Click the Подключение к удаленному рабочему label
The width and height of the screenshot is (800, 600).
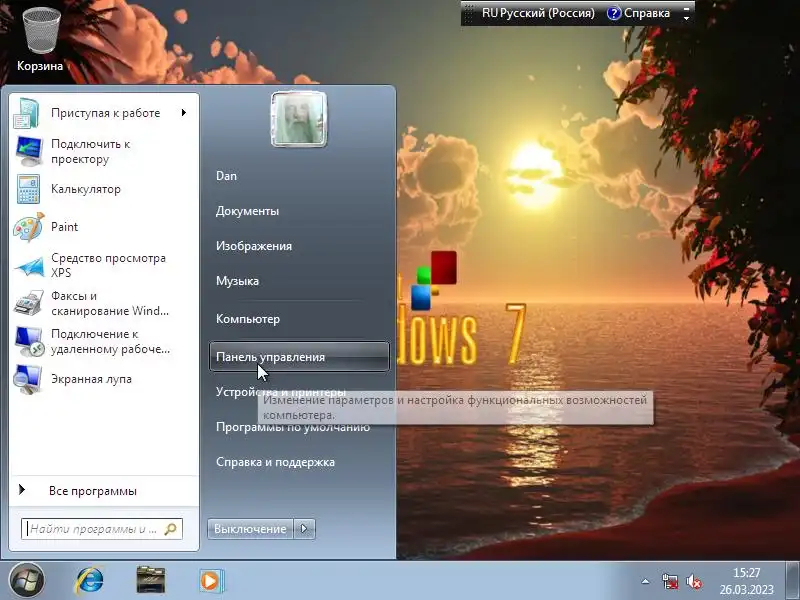point(110,341)
